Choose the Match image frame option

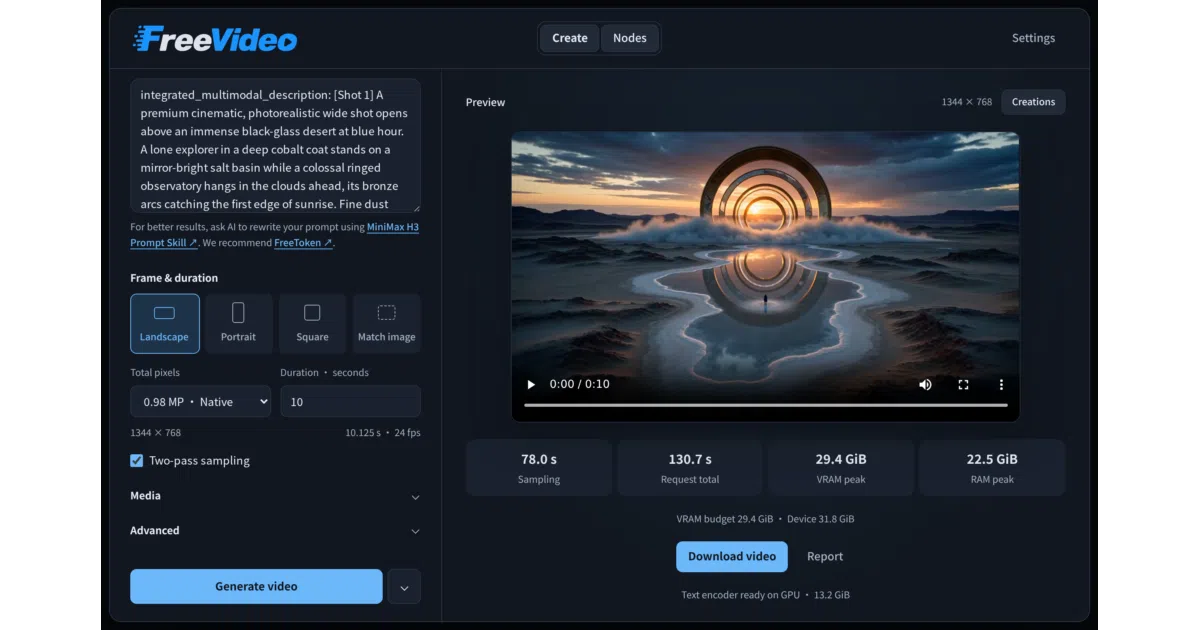(387, 323)
